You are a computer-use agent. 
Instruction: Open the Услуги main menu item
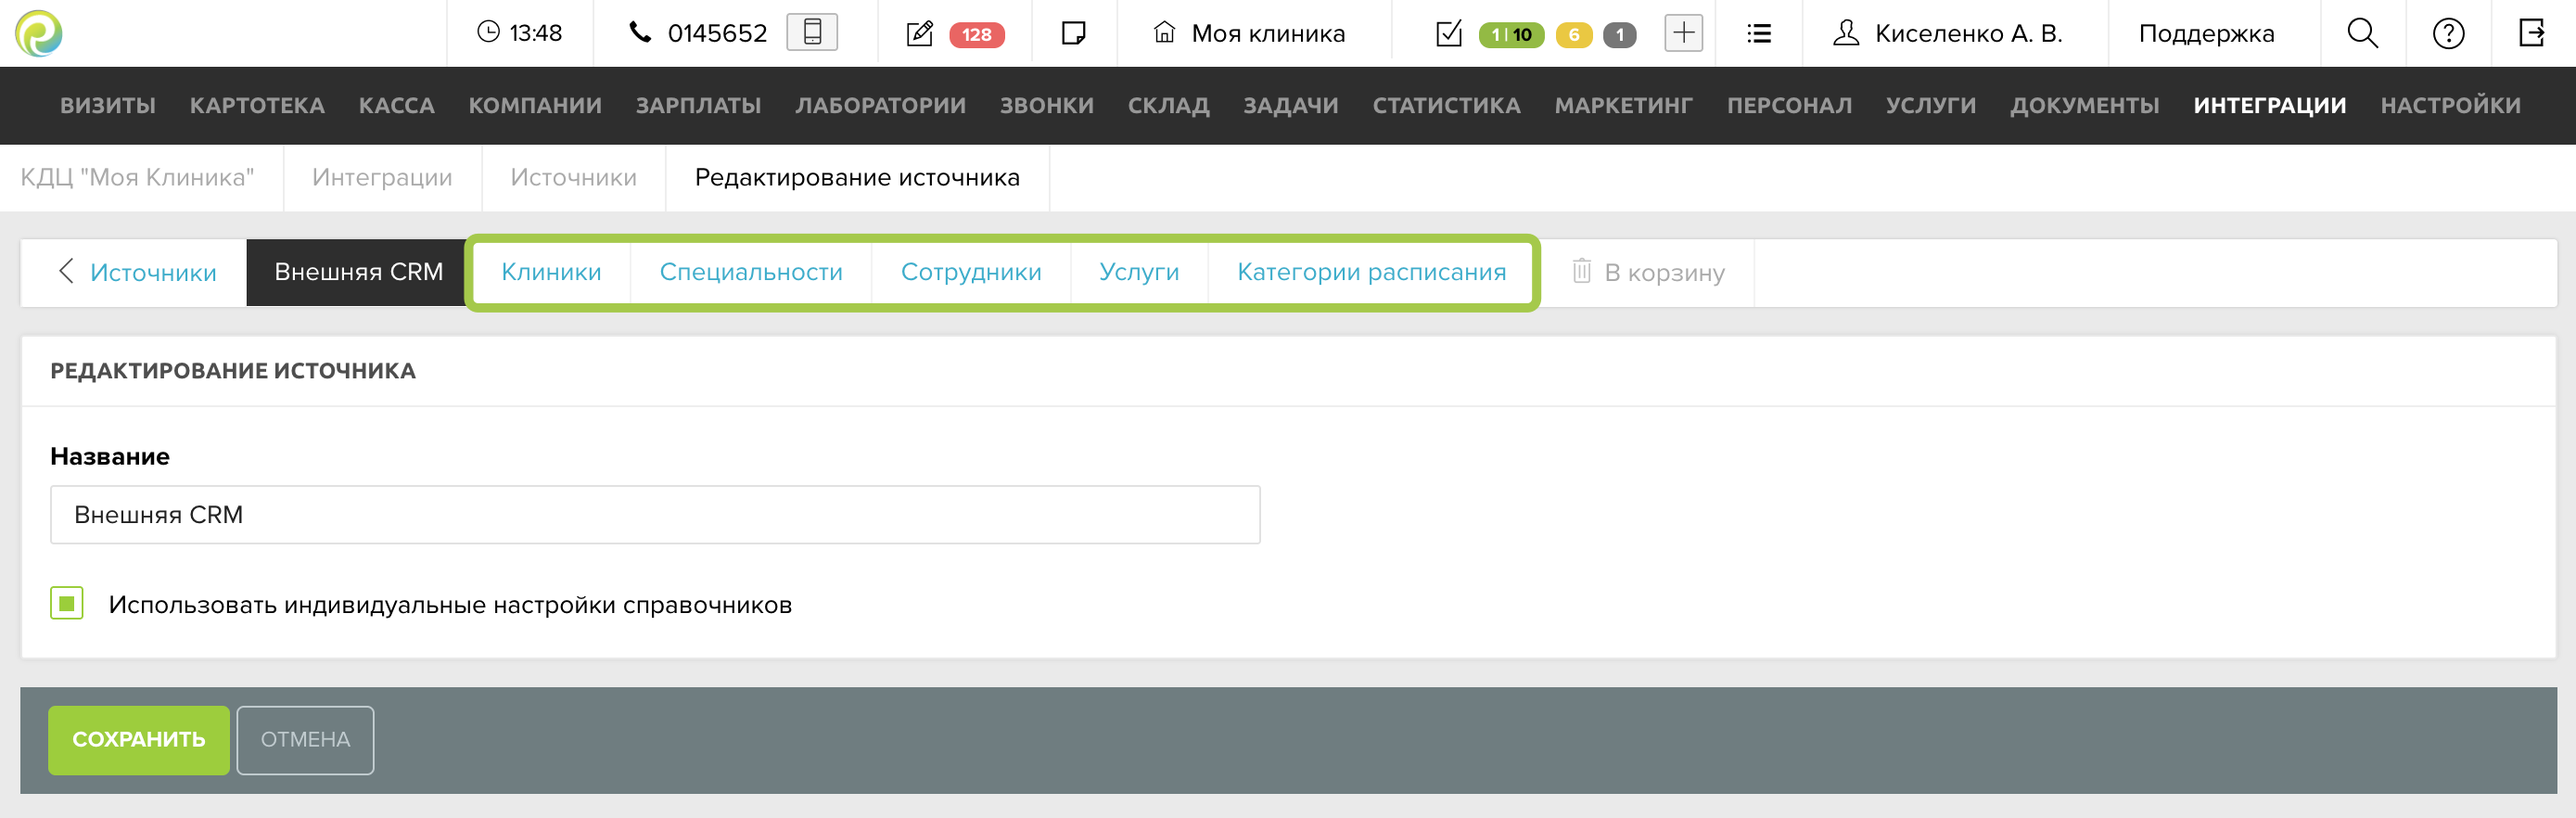[x=1931, y=105]
